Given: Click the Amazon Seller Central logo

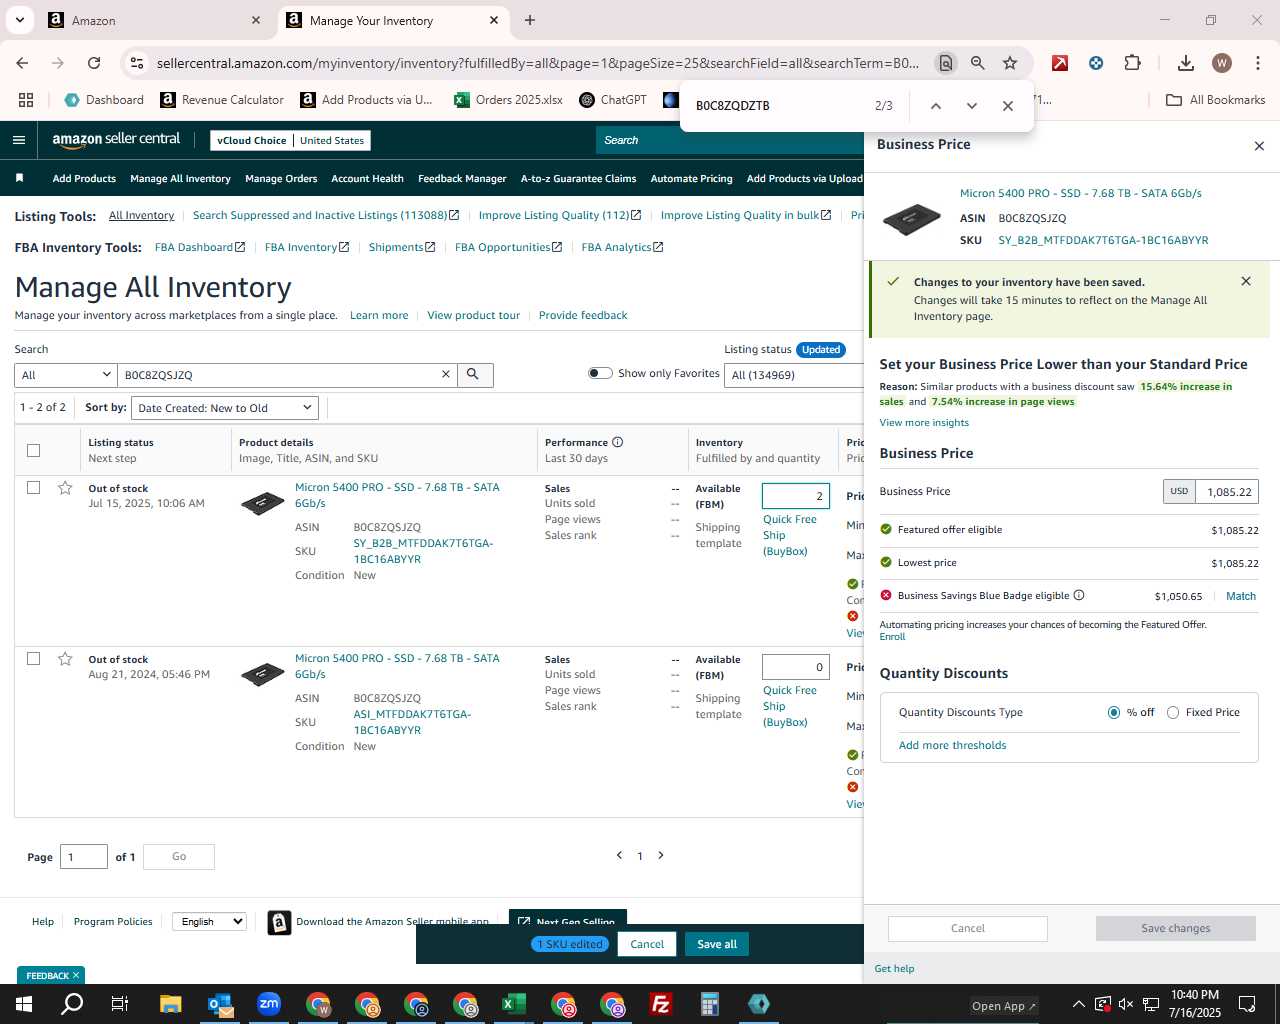Looking at the screenshot, I should tap(116, 140).
